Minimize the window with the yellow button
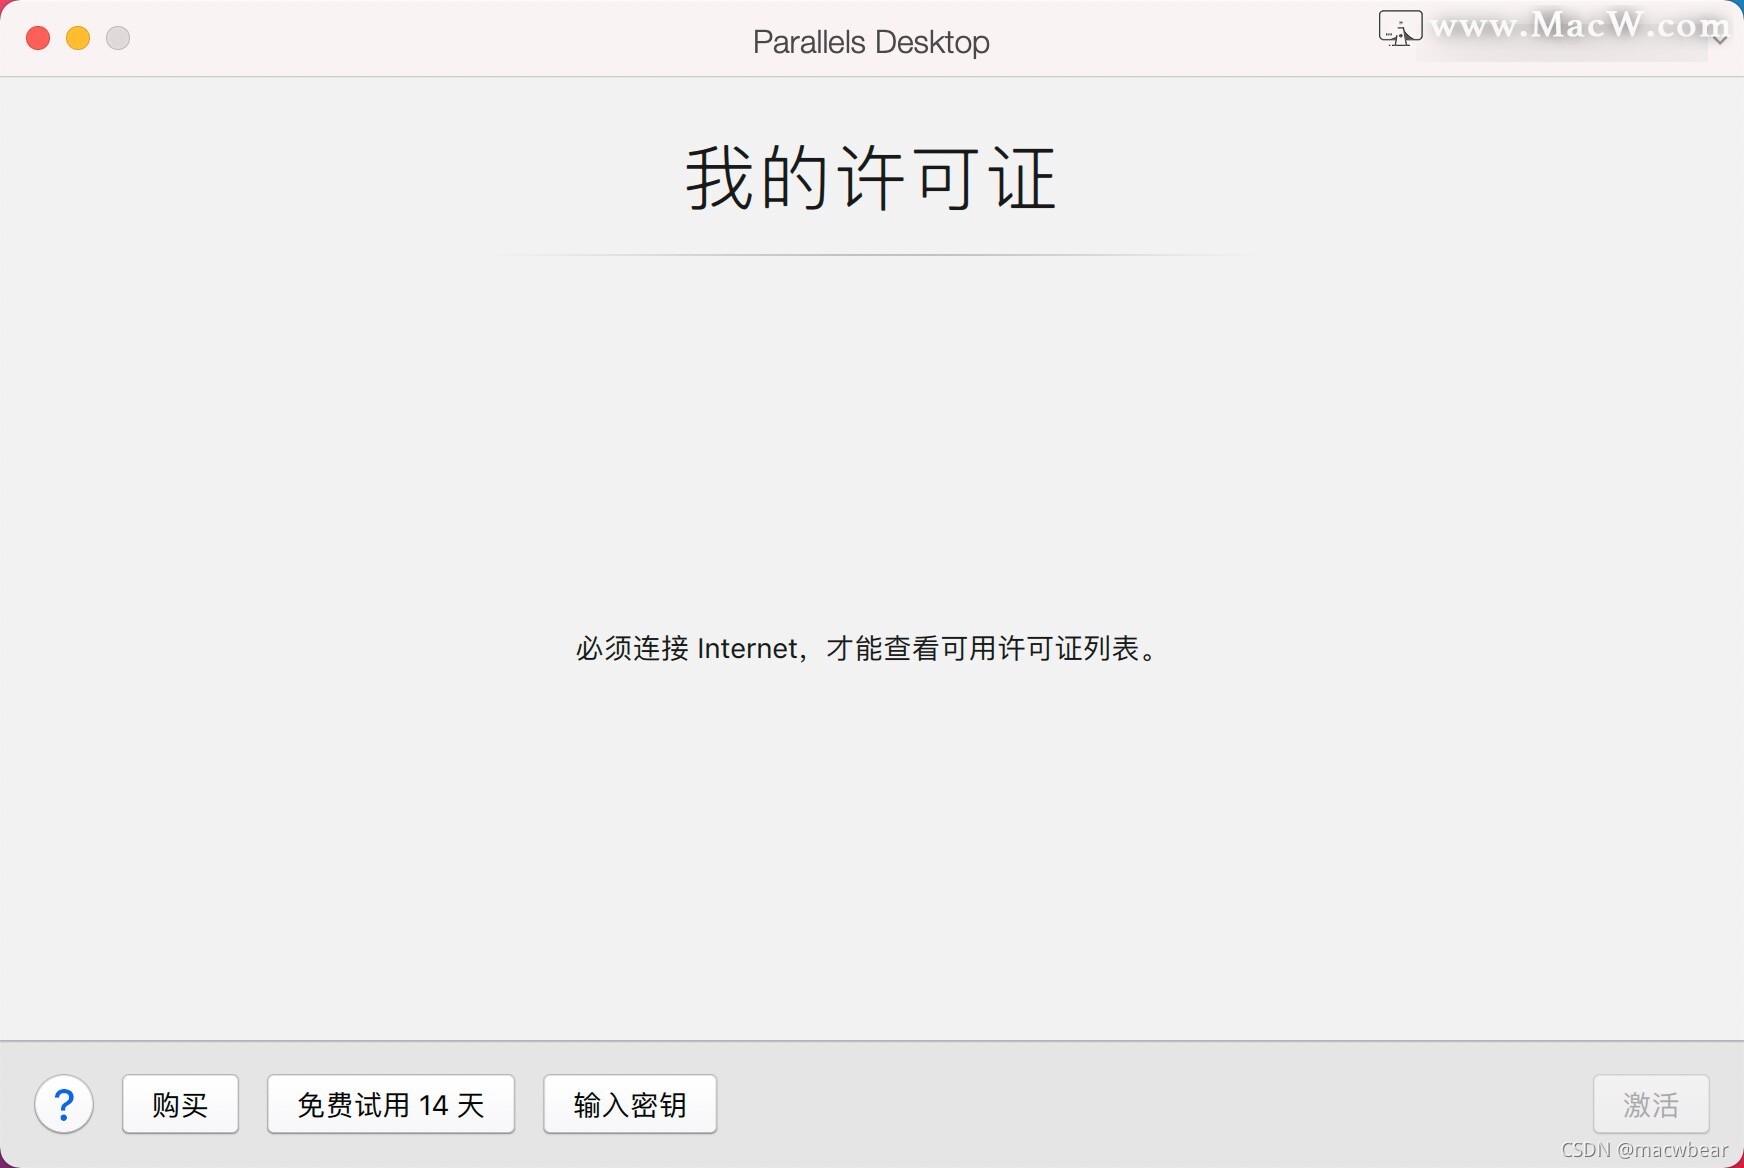This screenshot has height=1168, width=1744. tap(78, 38)
